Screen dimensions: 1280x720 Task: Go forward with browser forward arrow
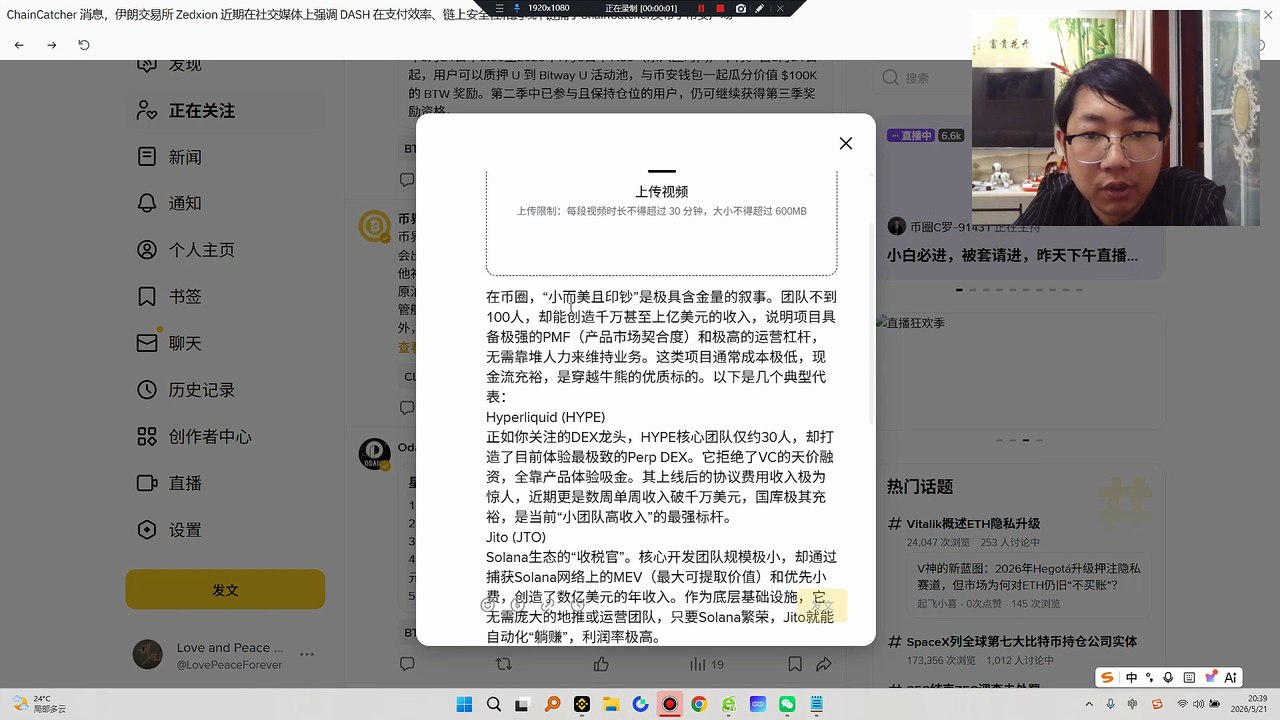click(x=52, y=45)
